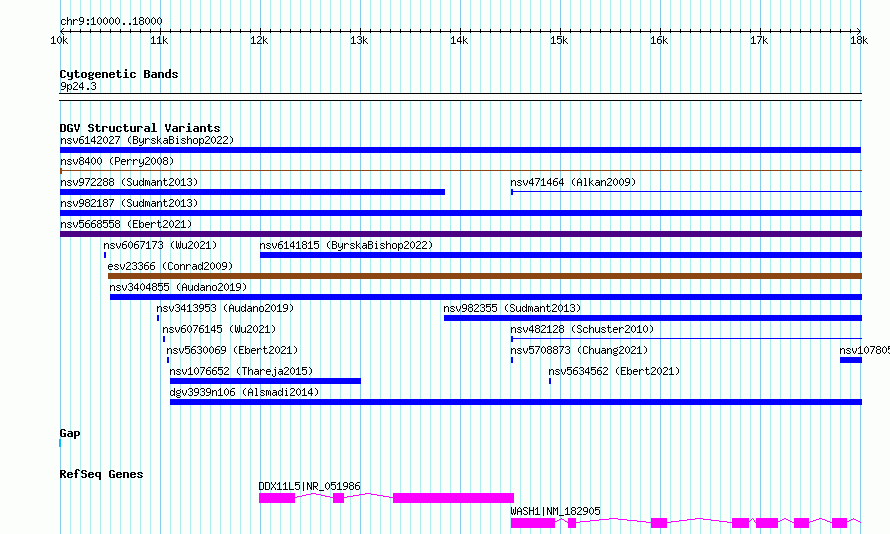Open the nsv3413953 (Audano2019) label
Screen dimensions: 890x534
point(225,308)
